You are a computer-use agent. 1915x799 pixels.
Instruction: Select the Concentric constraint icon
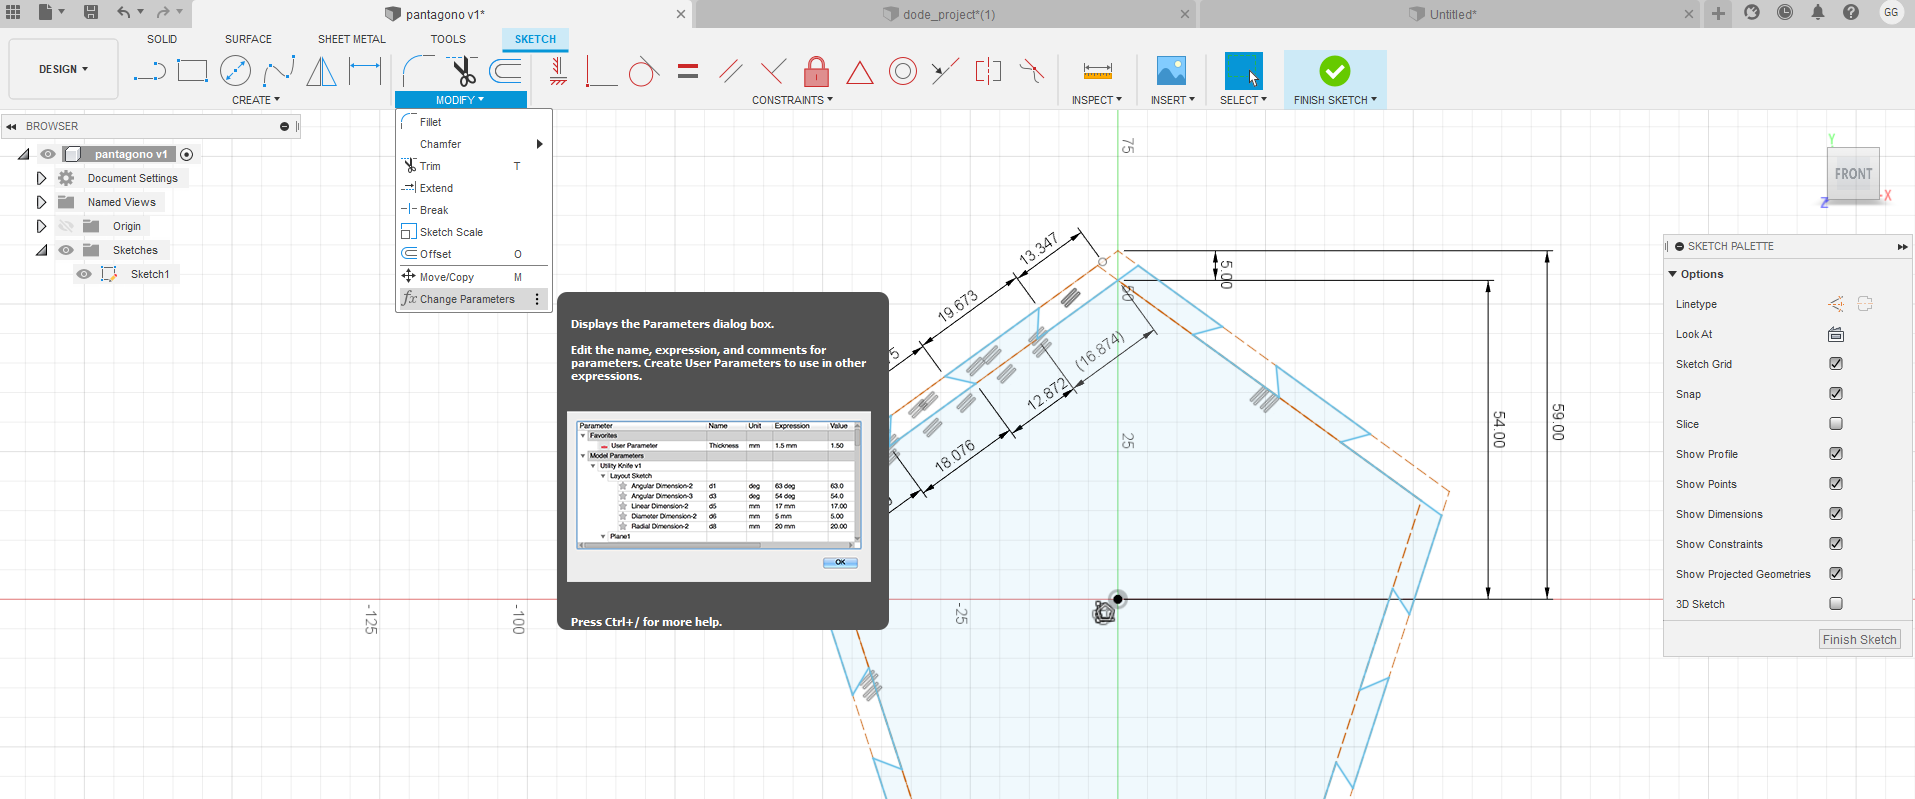[x=902, y=71]
